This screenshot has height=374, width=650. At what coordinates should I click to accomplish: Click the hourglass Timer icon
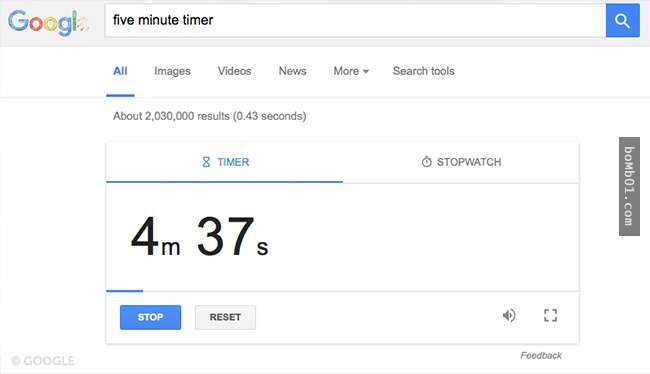coord(206,162)
